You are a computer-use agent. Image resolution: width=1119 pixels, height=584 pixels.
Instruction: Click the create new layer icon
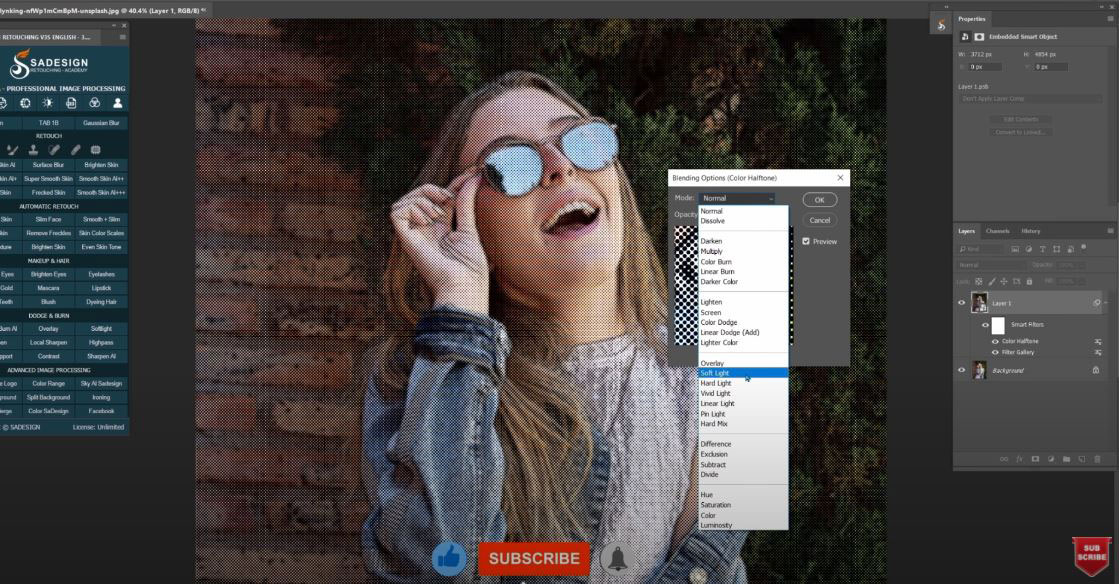click(x=1083, y=458)
